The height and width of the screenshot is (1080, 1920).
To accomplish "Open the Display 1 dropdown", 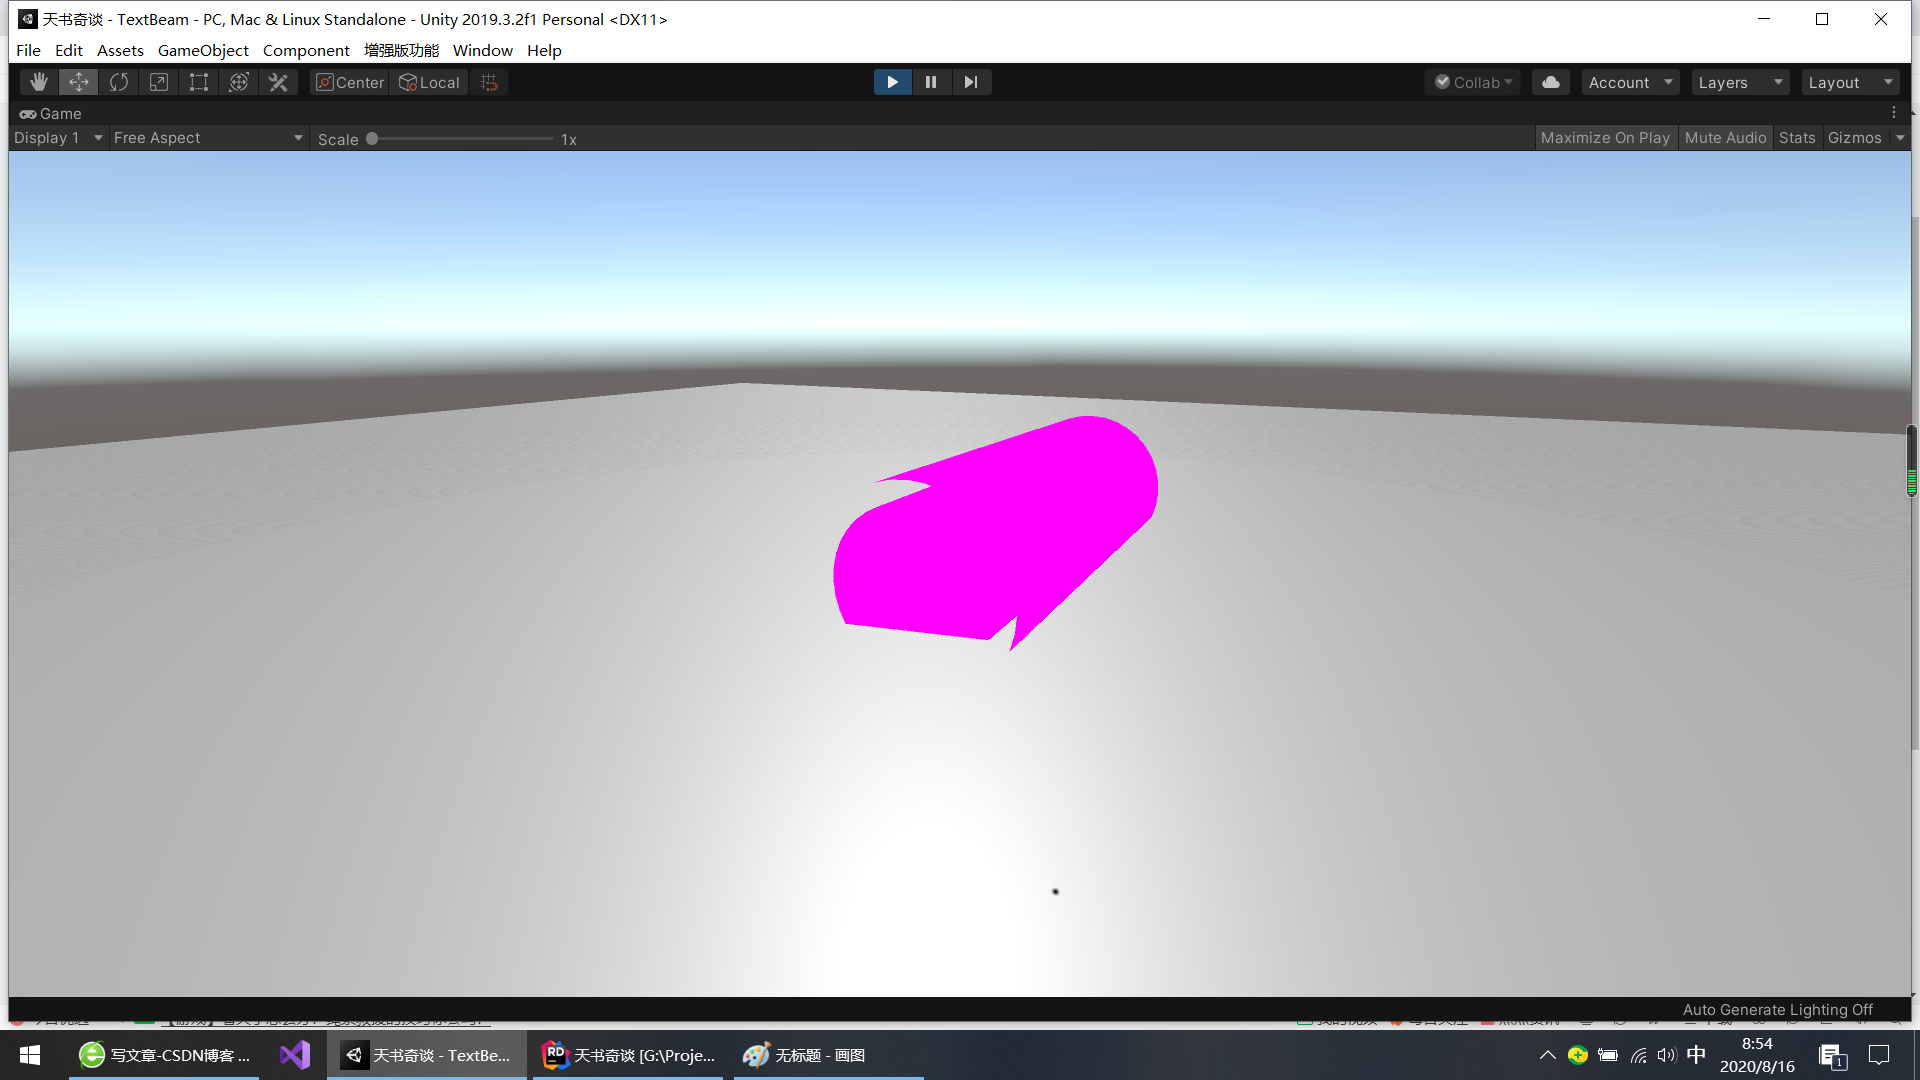I will coord(58,138).
